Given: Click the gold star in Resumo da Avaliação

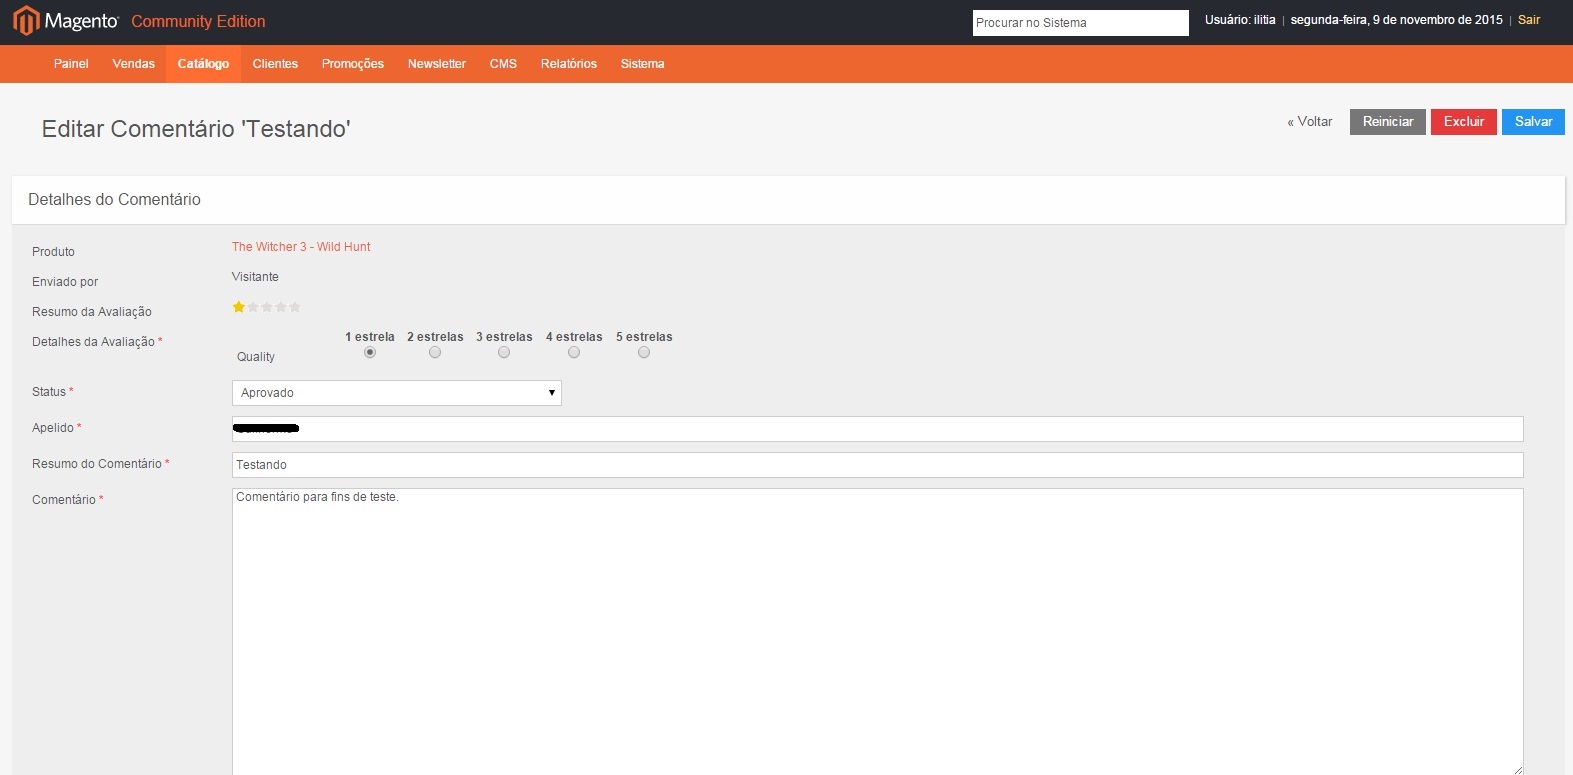Looking at the screenshot, I should coord(239,307).
